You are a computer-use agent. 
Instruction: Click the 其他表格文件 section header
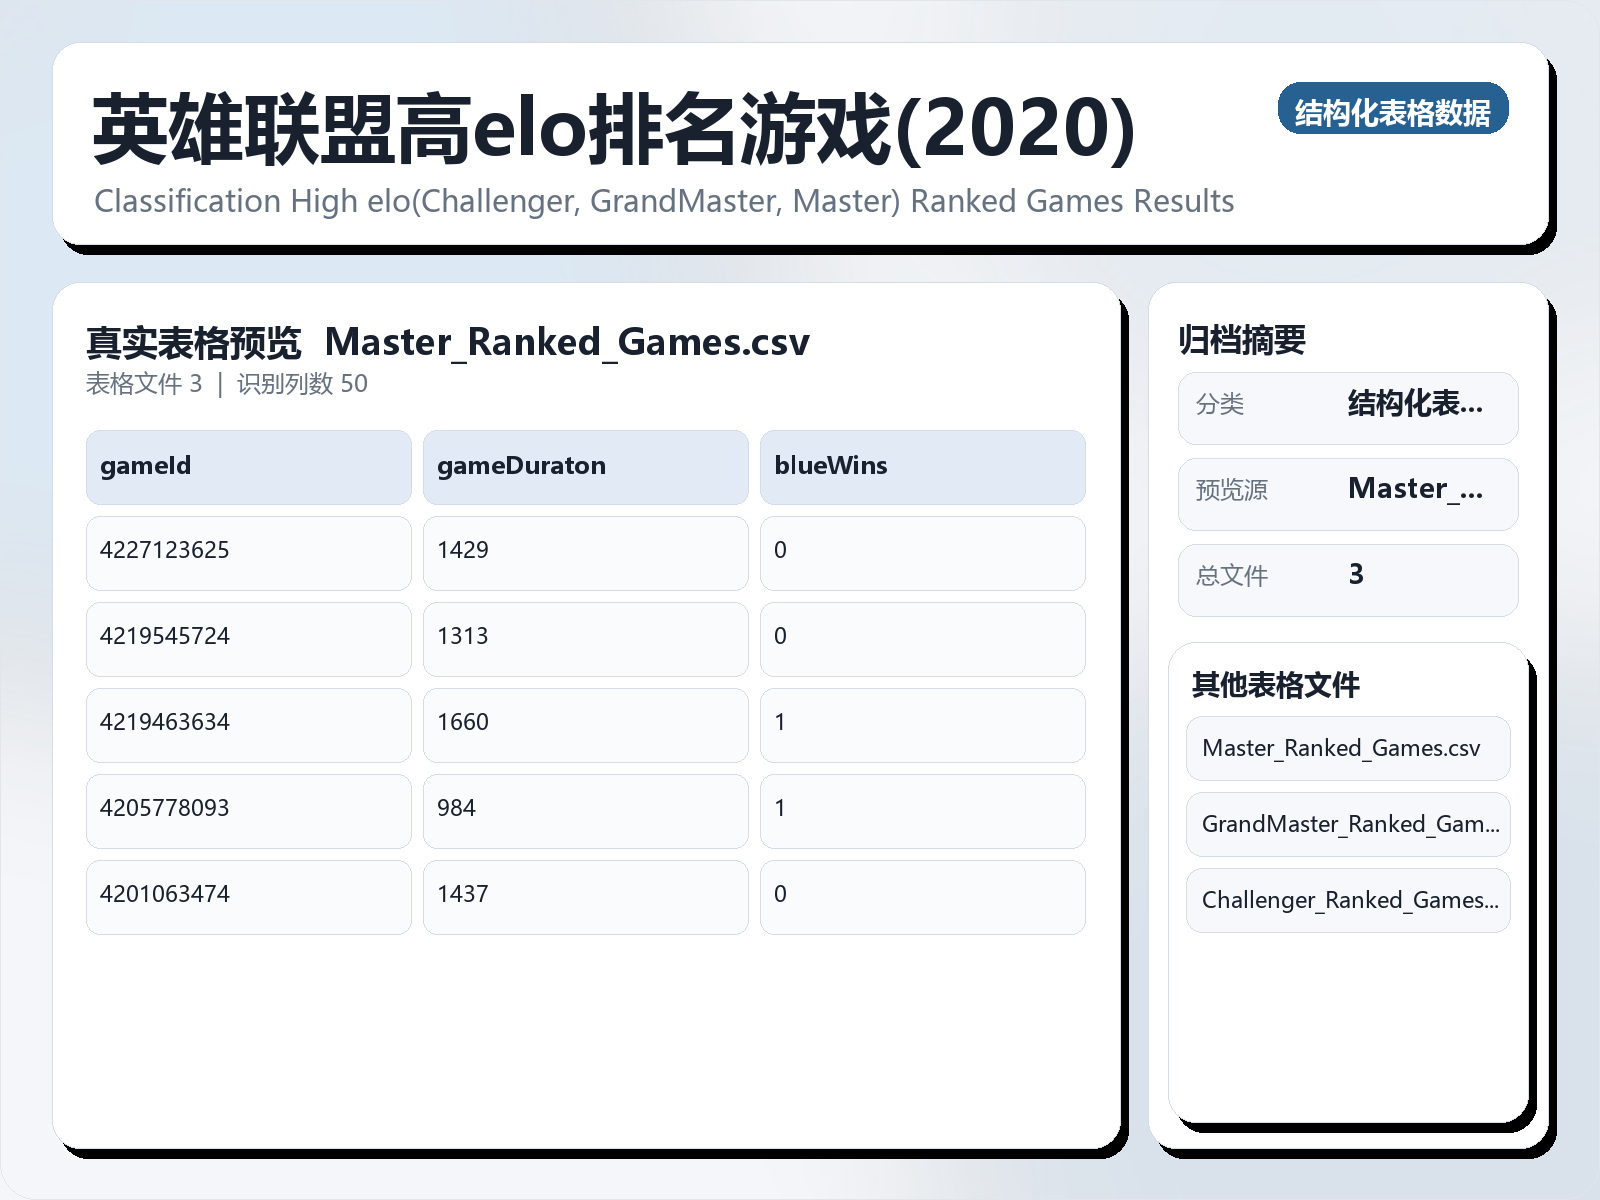point(1275,686)
